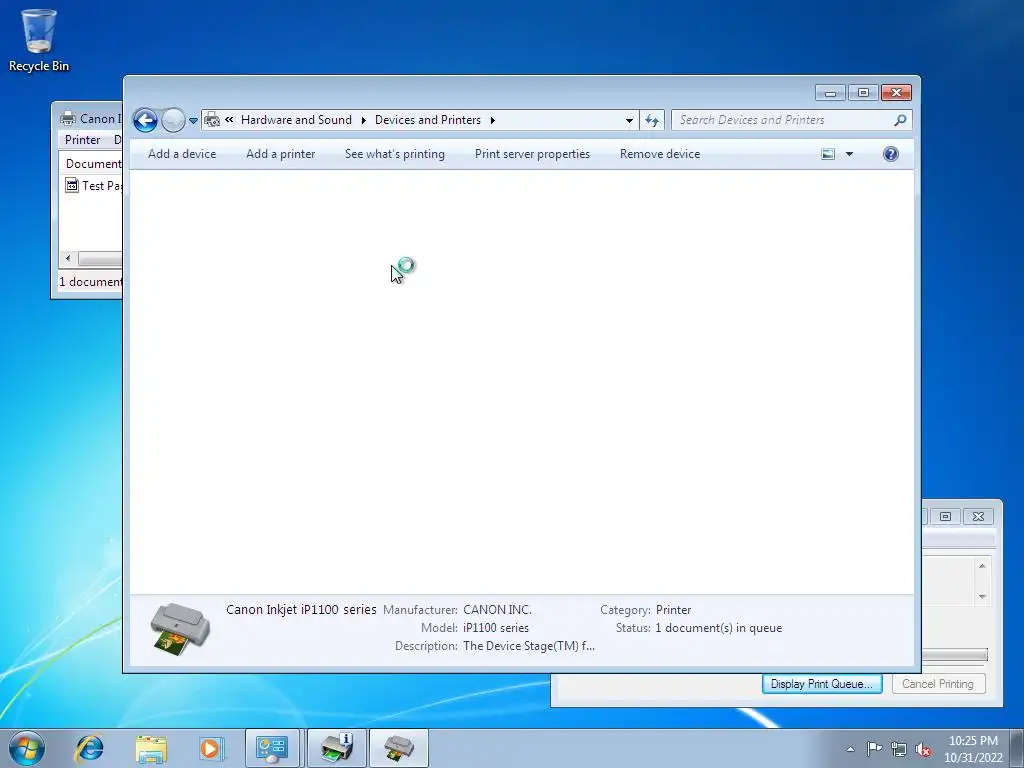Click the Canon iP1100 printer thumbnail in details pane

tap(180, 629)
